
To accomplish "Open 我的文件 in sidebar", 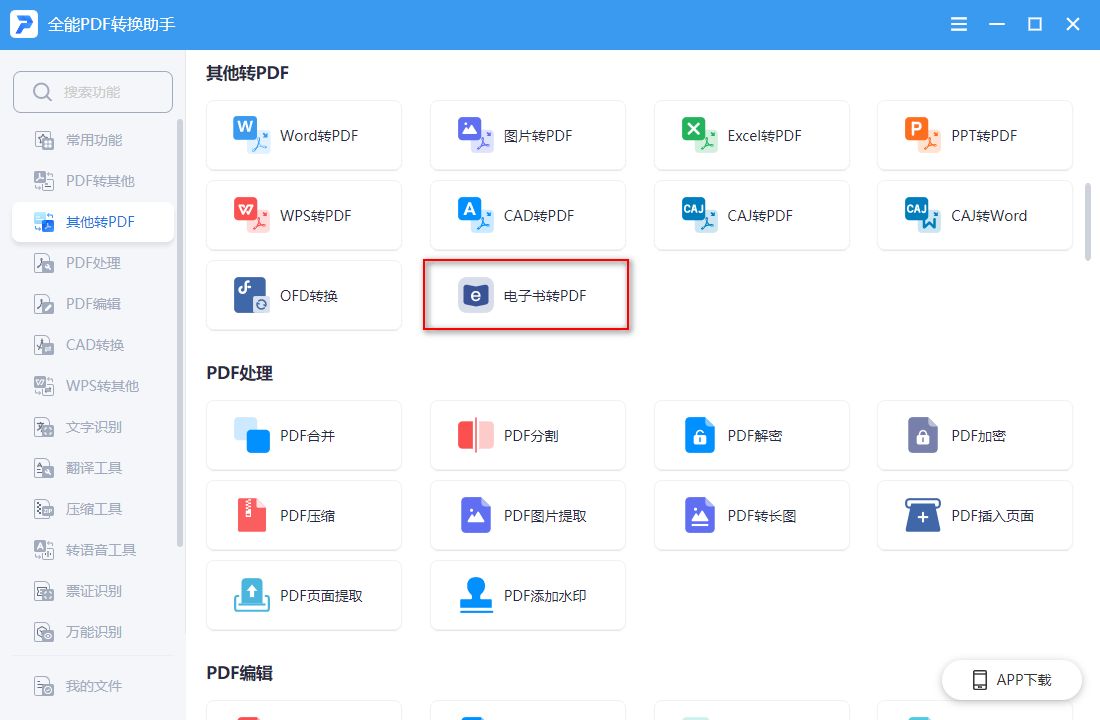I will pos(93,686).
